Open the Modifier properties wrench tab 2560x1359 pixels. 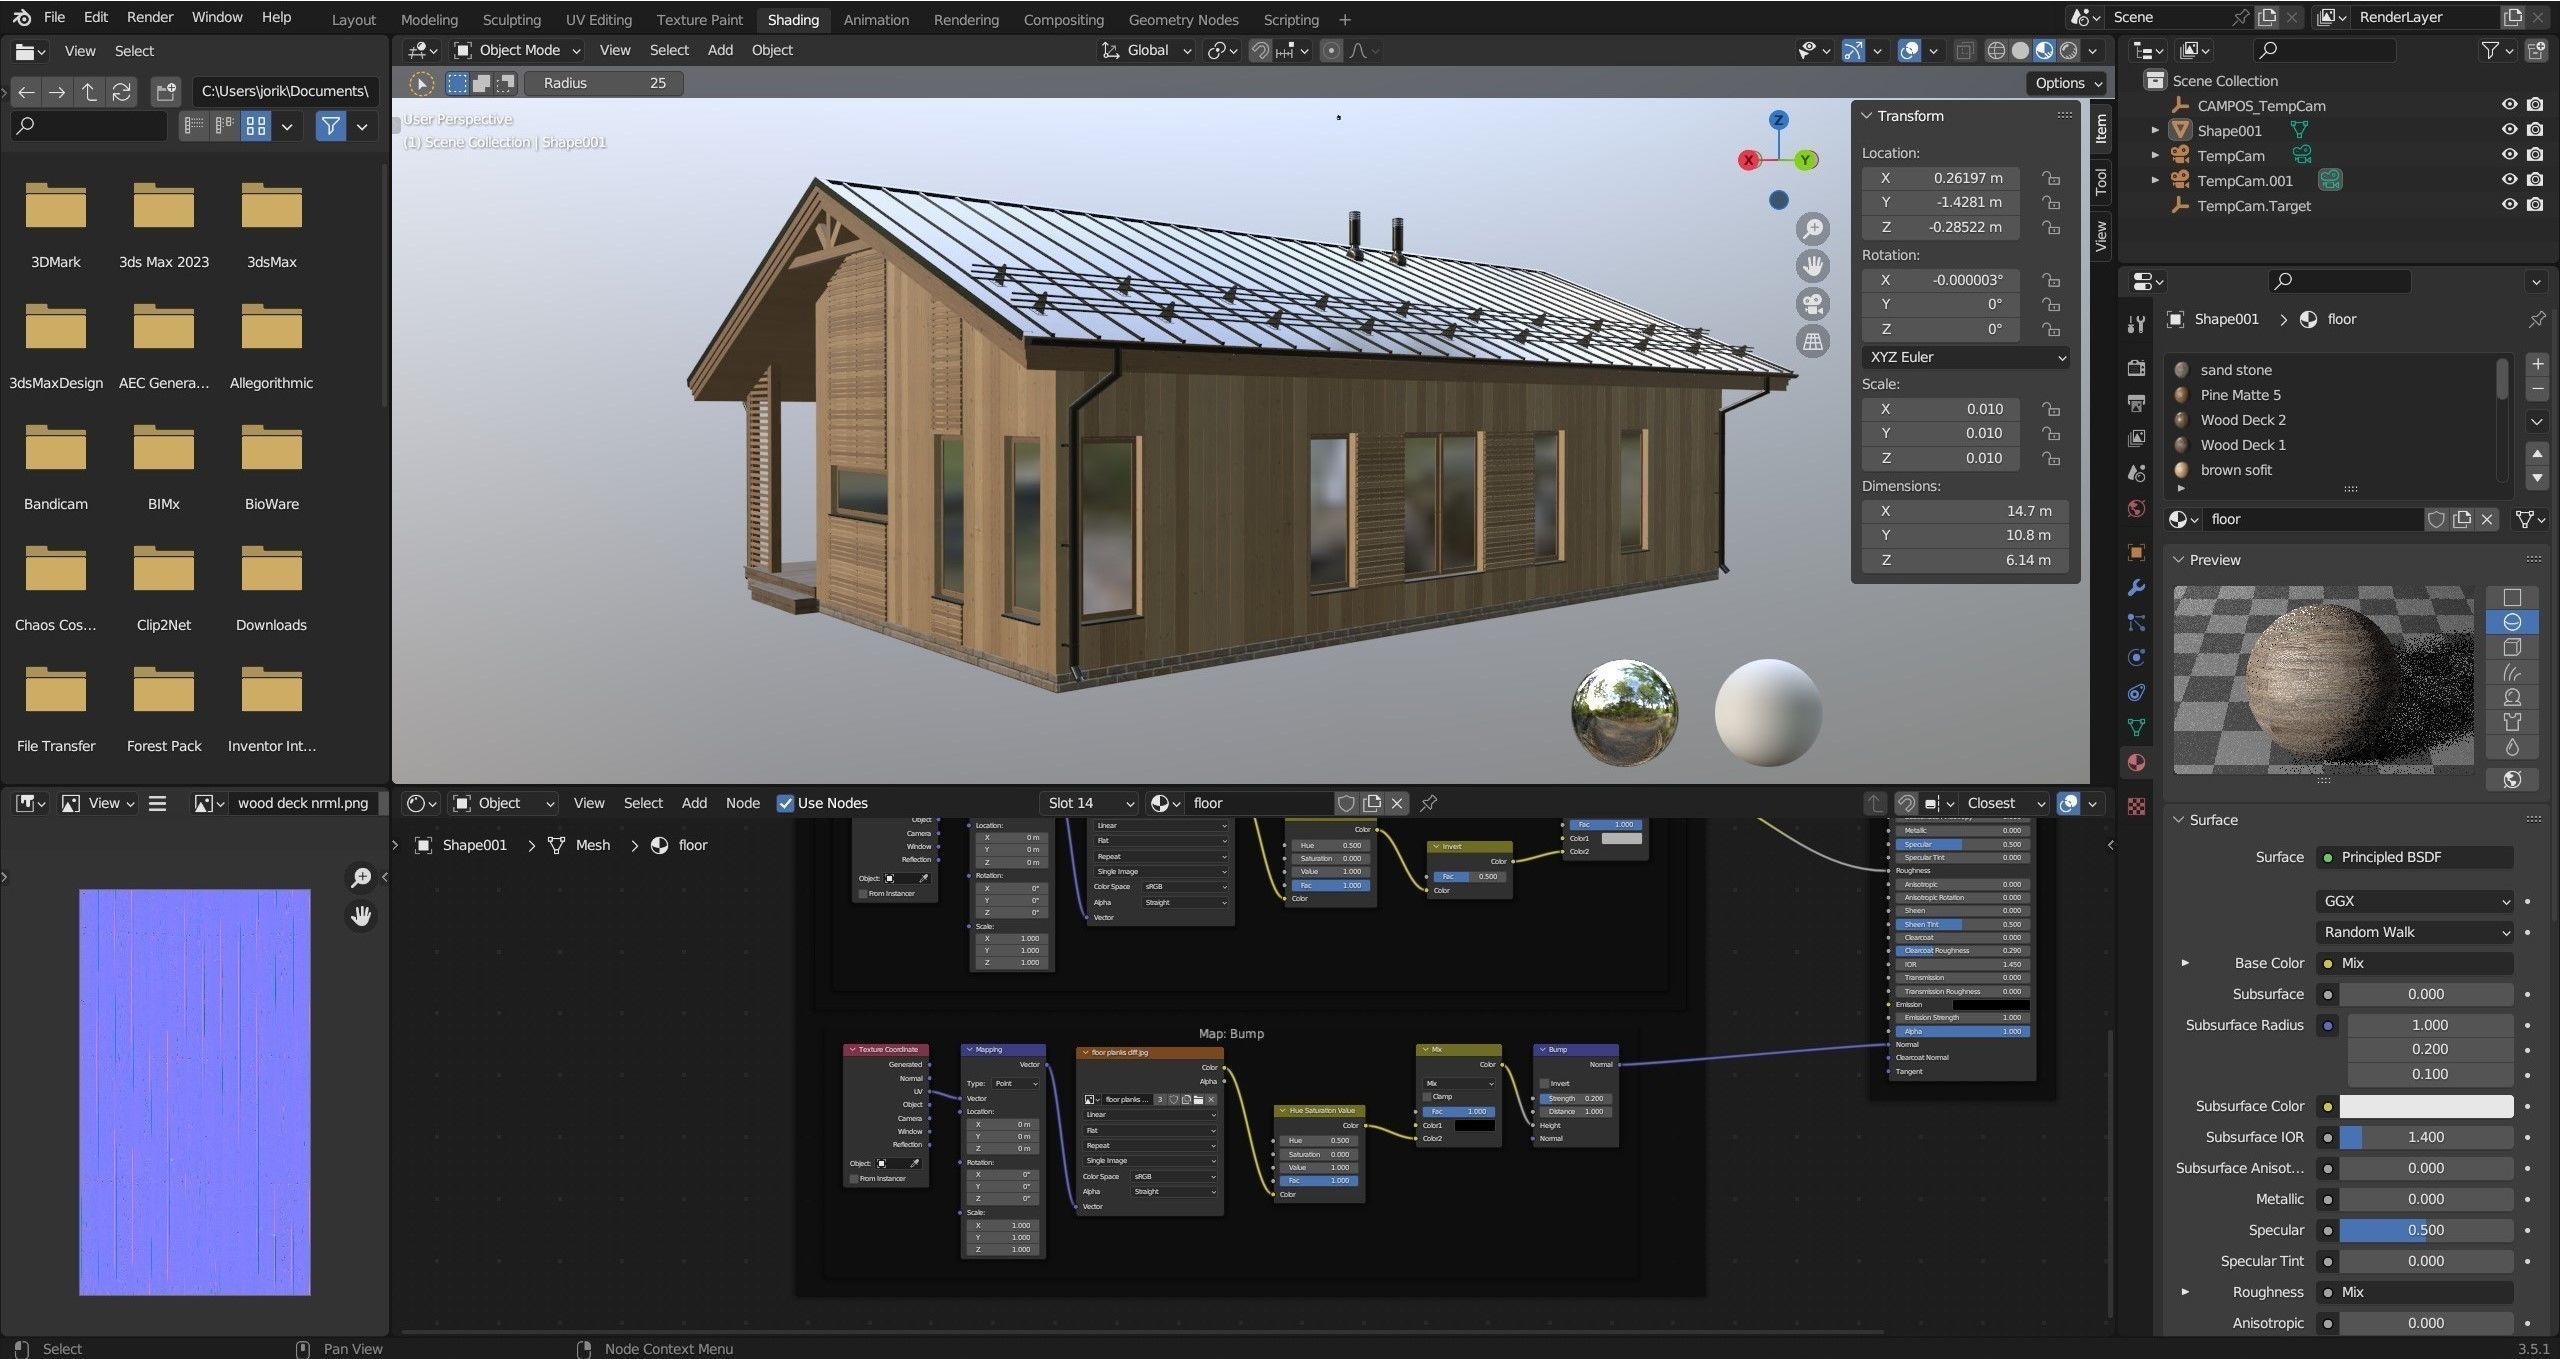(2136, 588)
